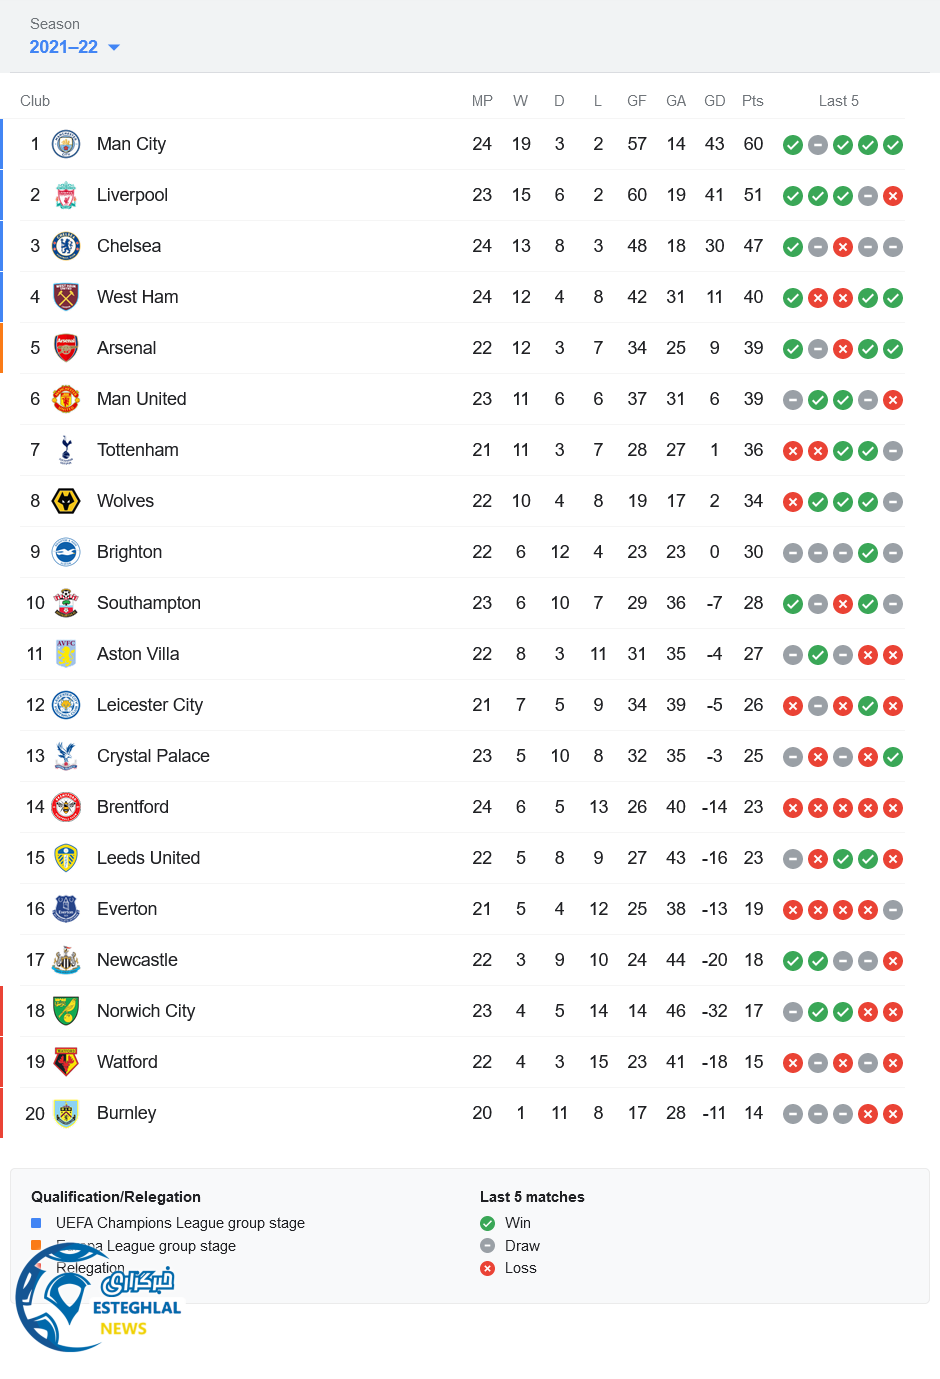Screen dimensions: 940x1379
Task: Click Man City's most recent result icon
Action: point(893,145)
